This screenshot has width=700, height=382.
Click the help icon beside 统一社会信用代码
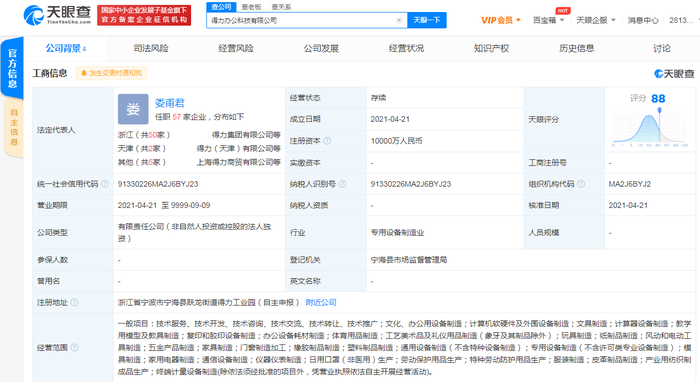click(105, 184)
